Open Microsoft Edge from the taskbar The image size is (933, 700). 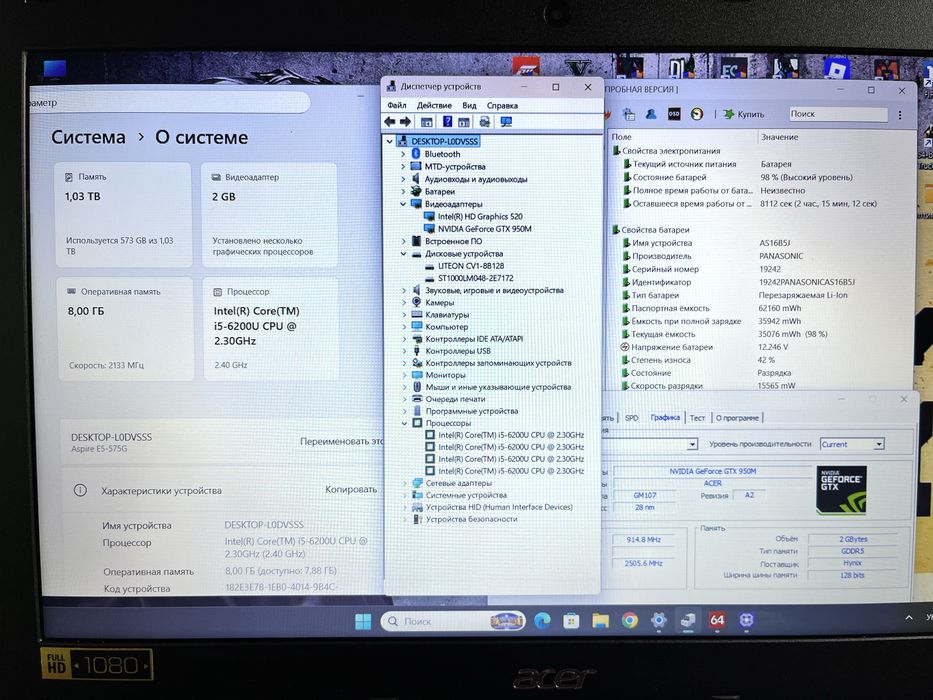[542, 621]
